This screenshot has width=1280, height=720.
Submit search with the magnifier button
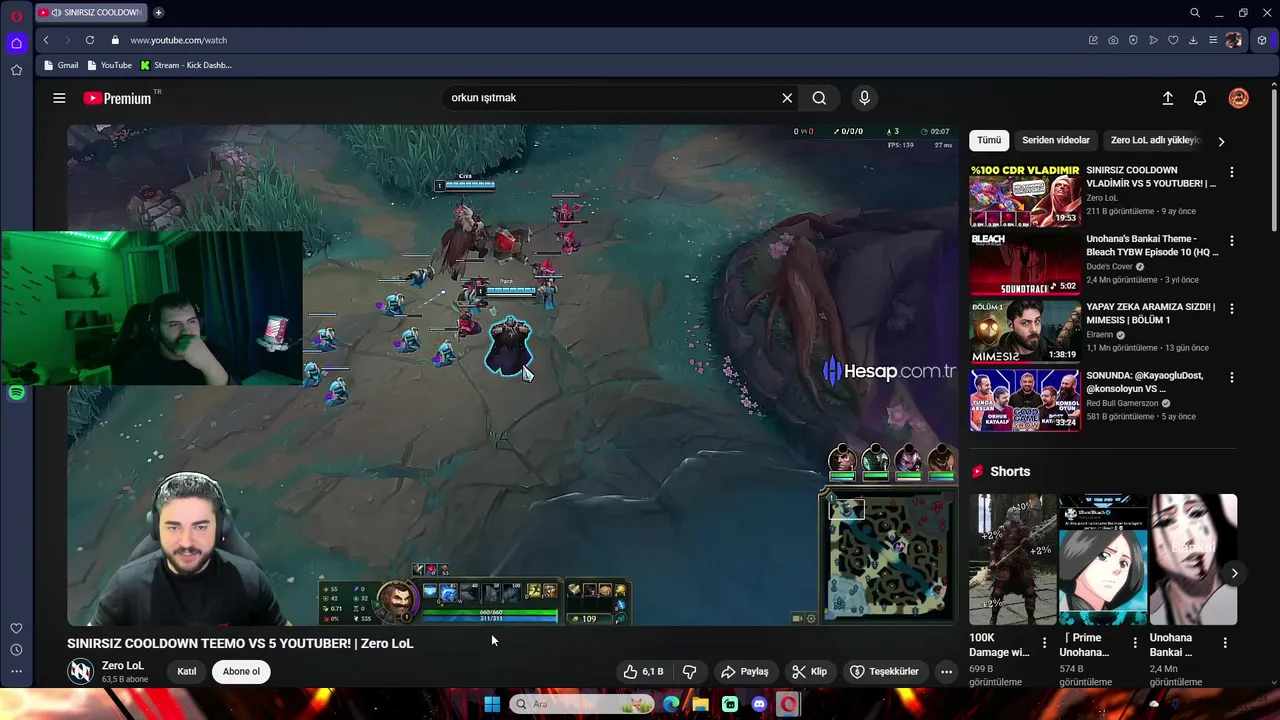pyautogui.click(x=819, y=98)
